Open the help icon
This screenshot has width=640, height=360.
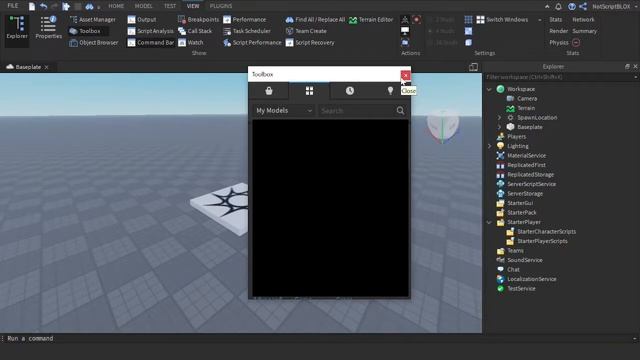[572, 7]
